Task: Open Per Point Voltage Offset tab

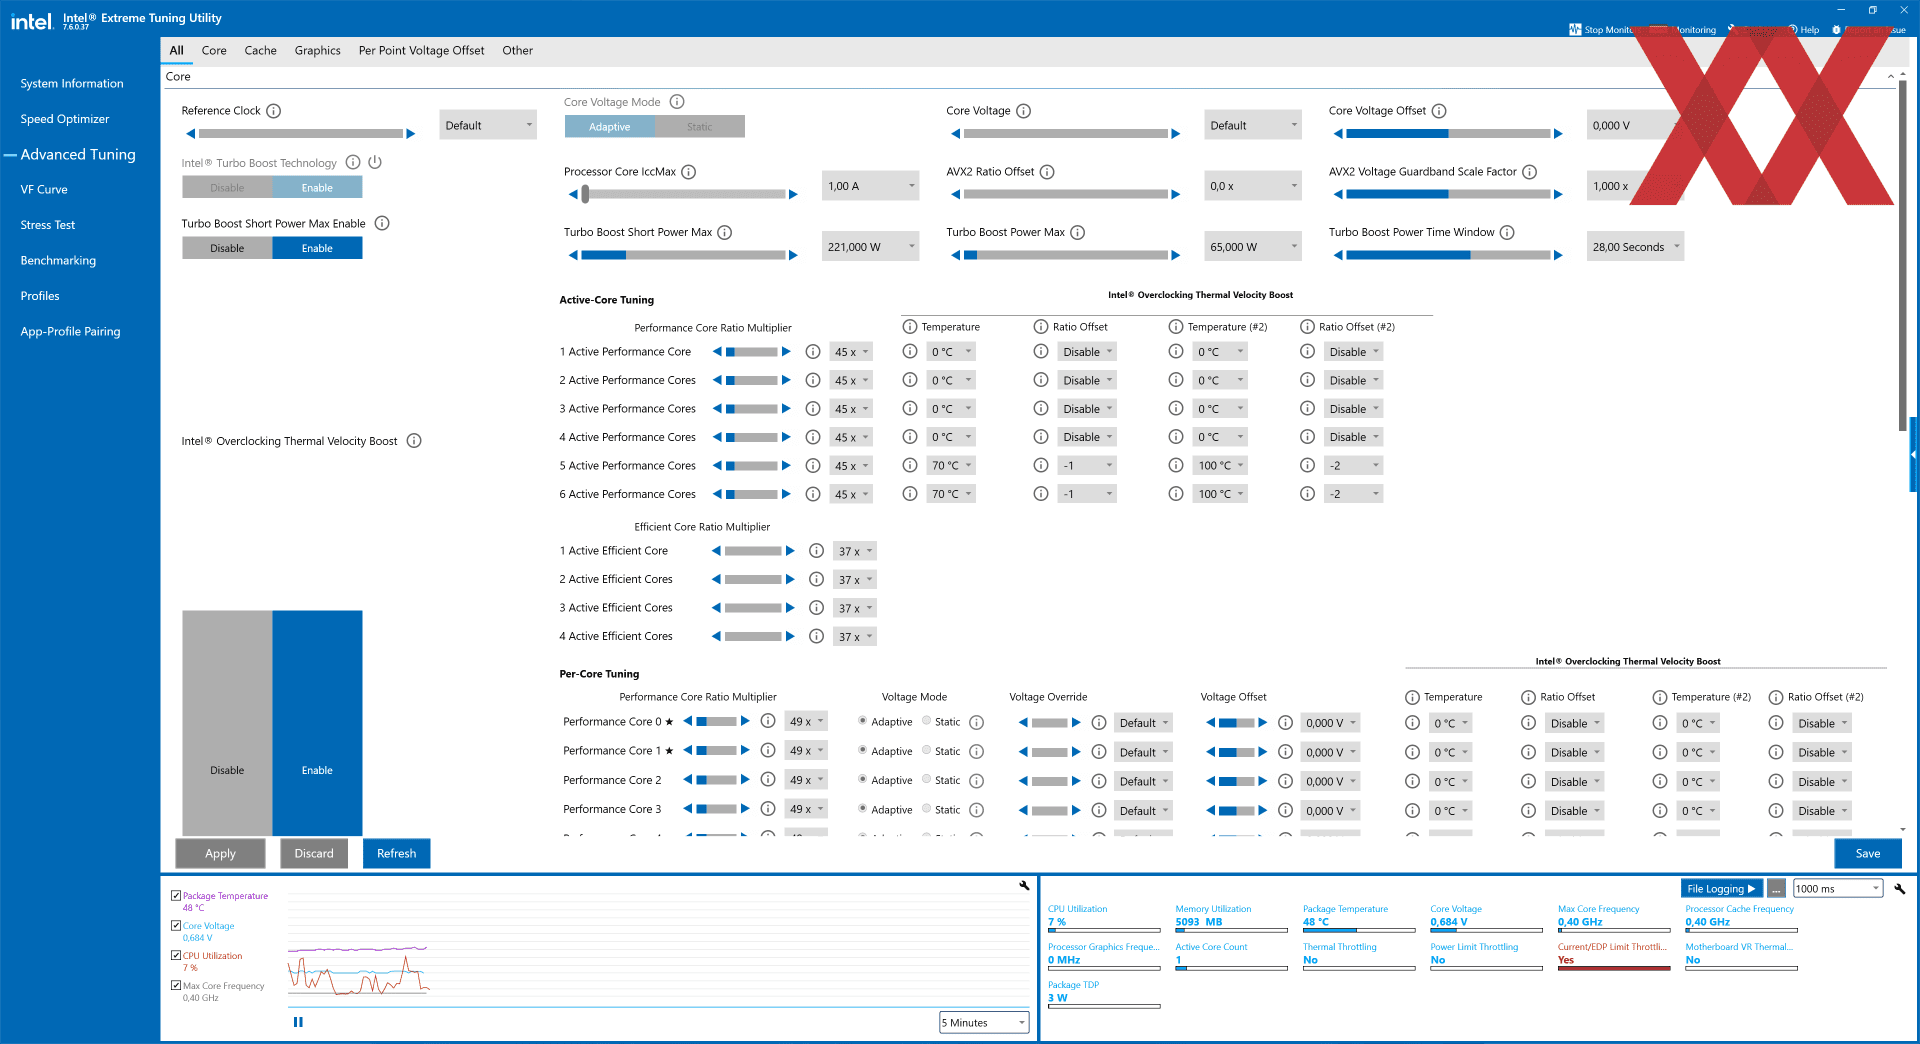Action: click(x=421, y=50)
